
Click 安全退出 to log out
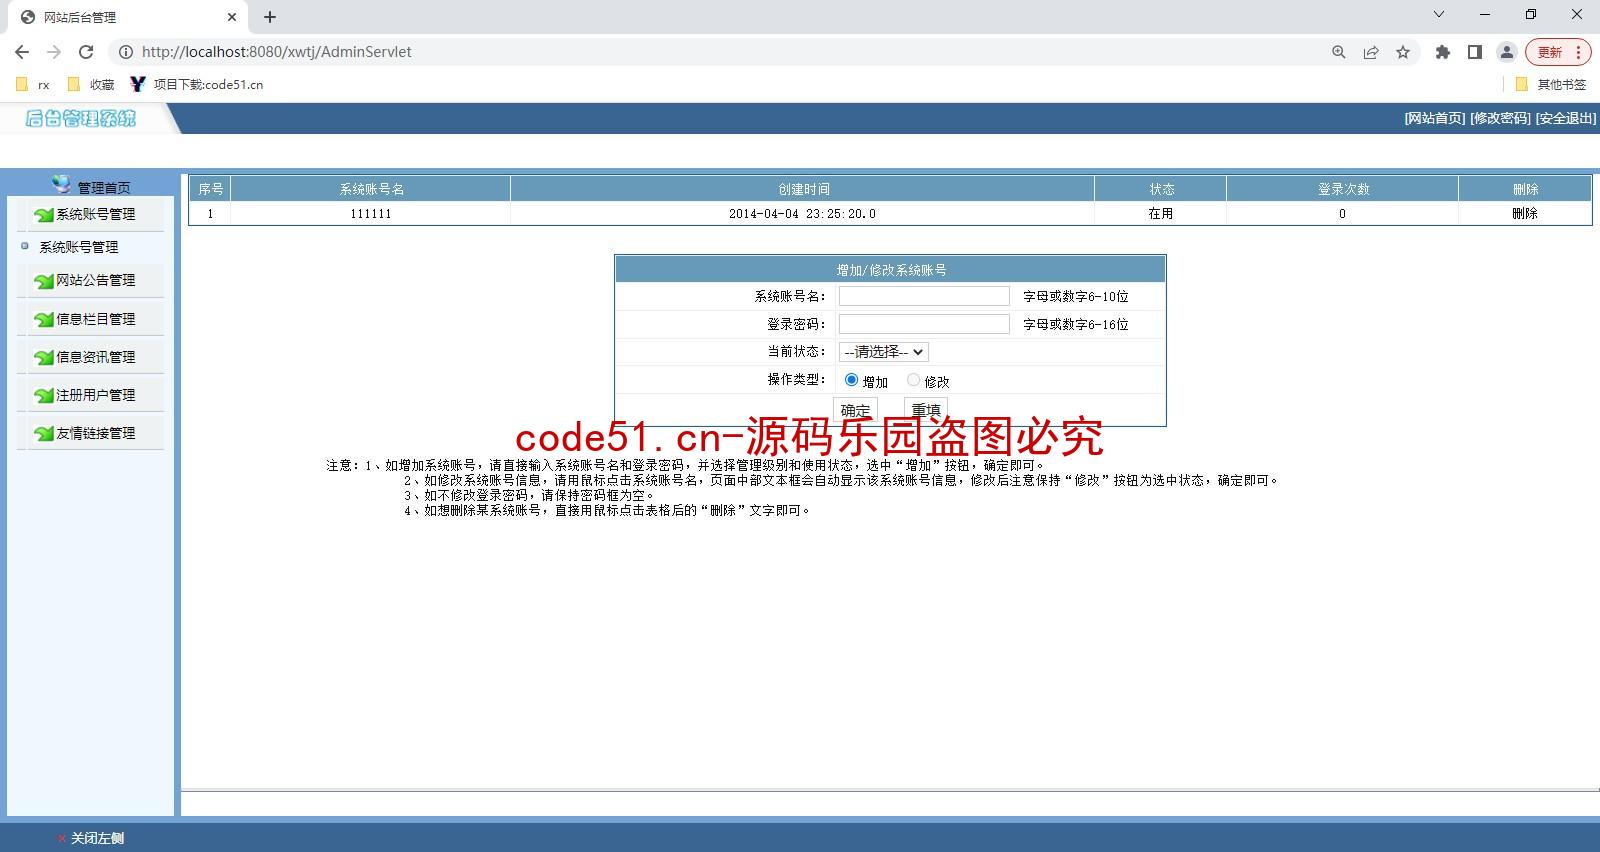coord(1566,118)
